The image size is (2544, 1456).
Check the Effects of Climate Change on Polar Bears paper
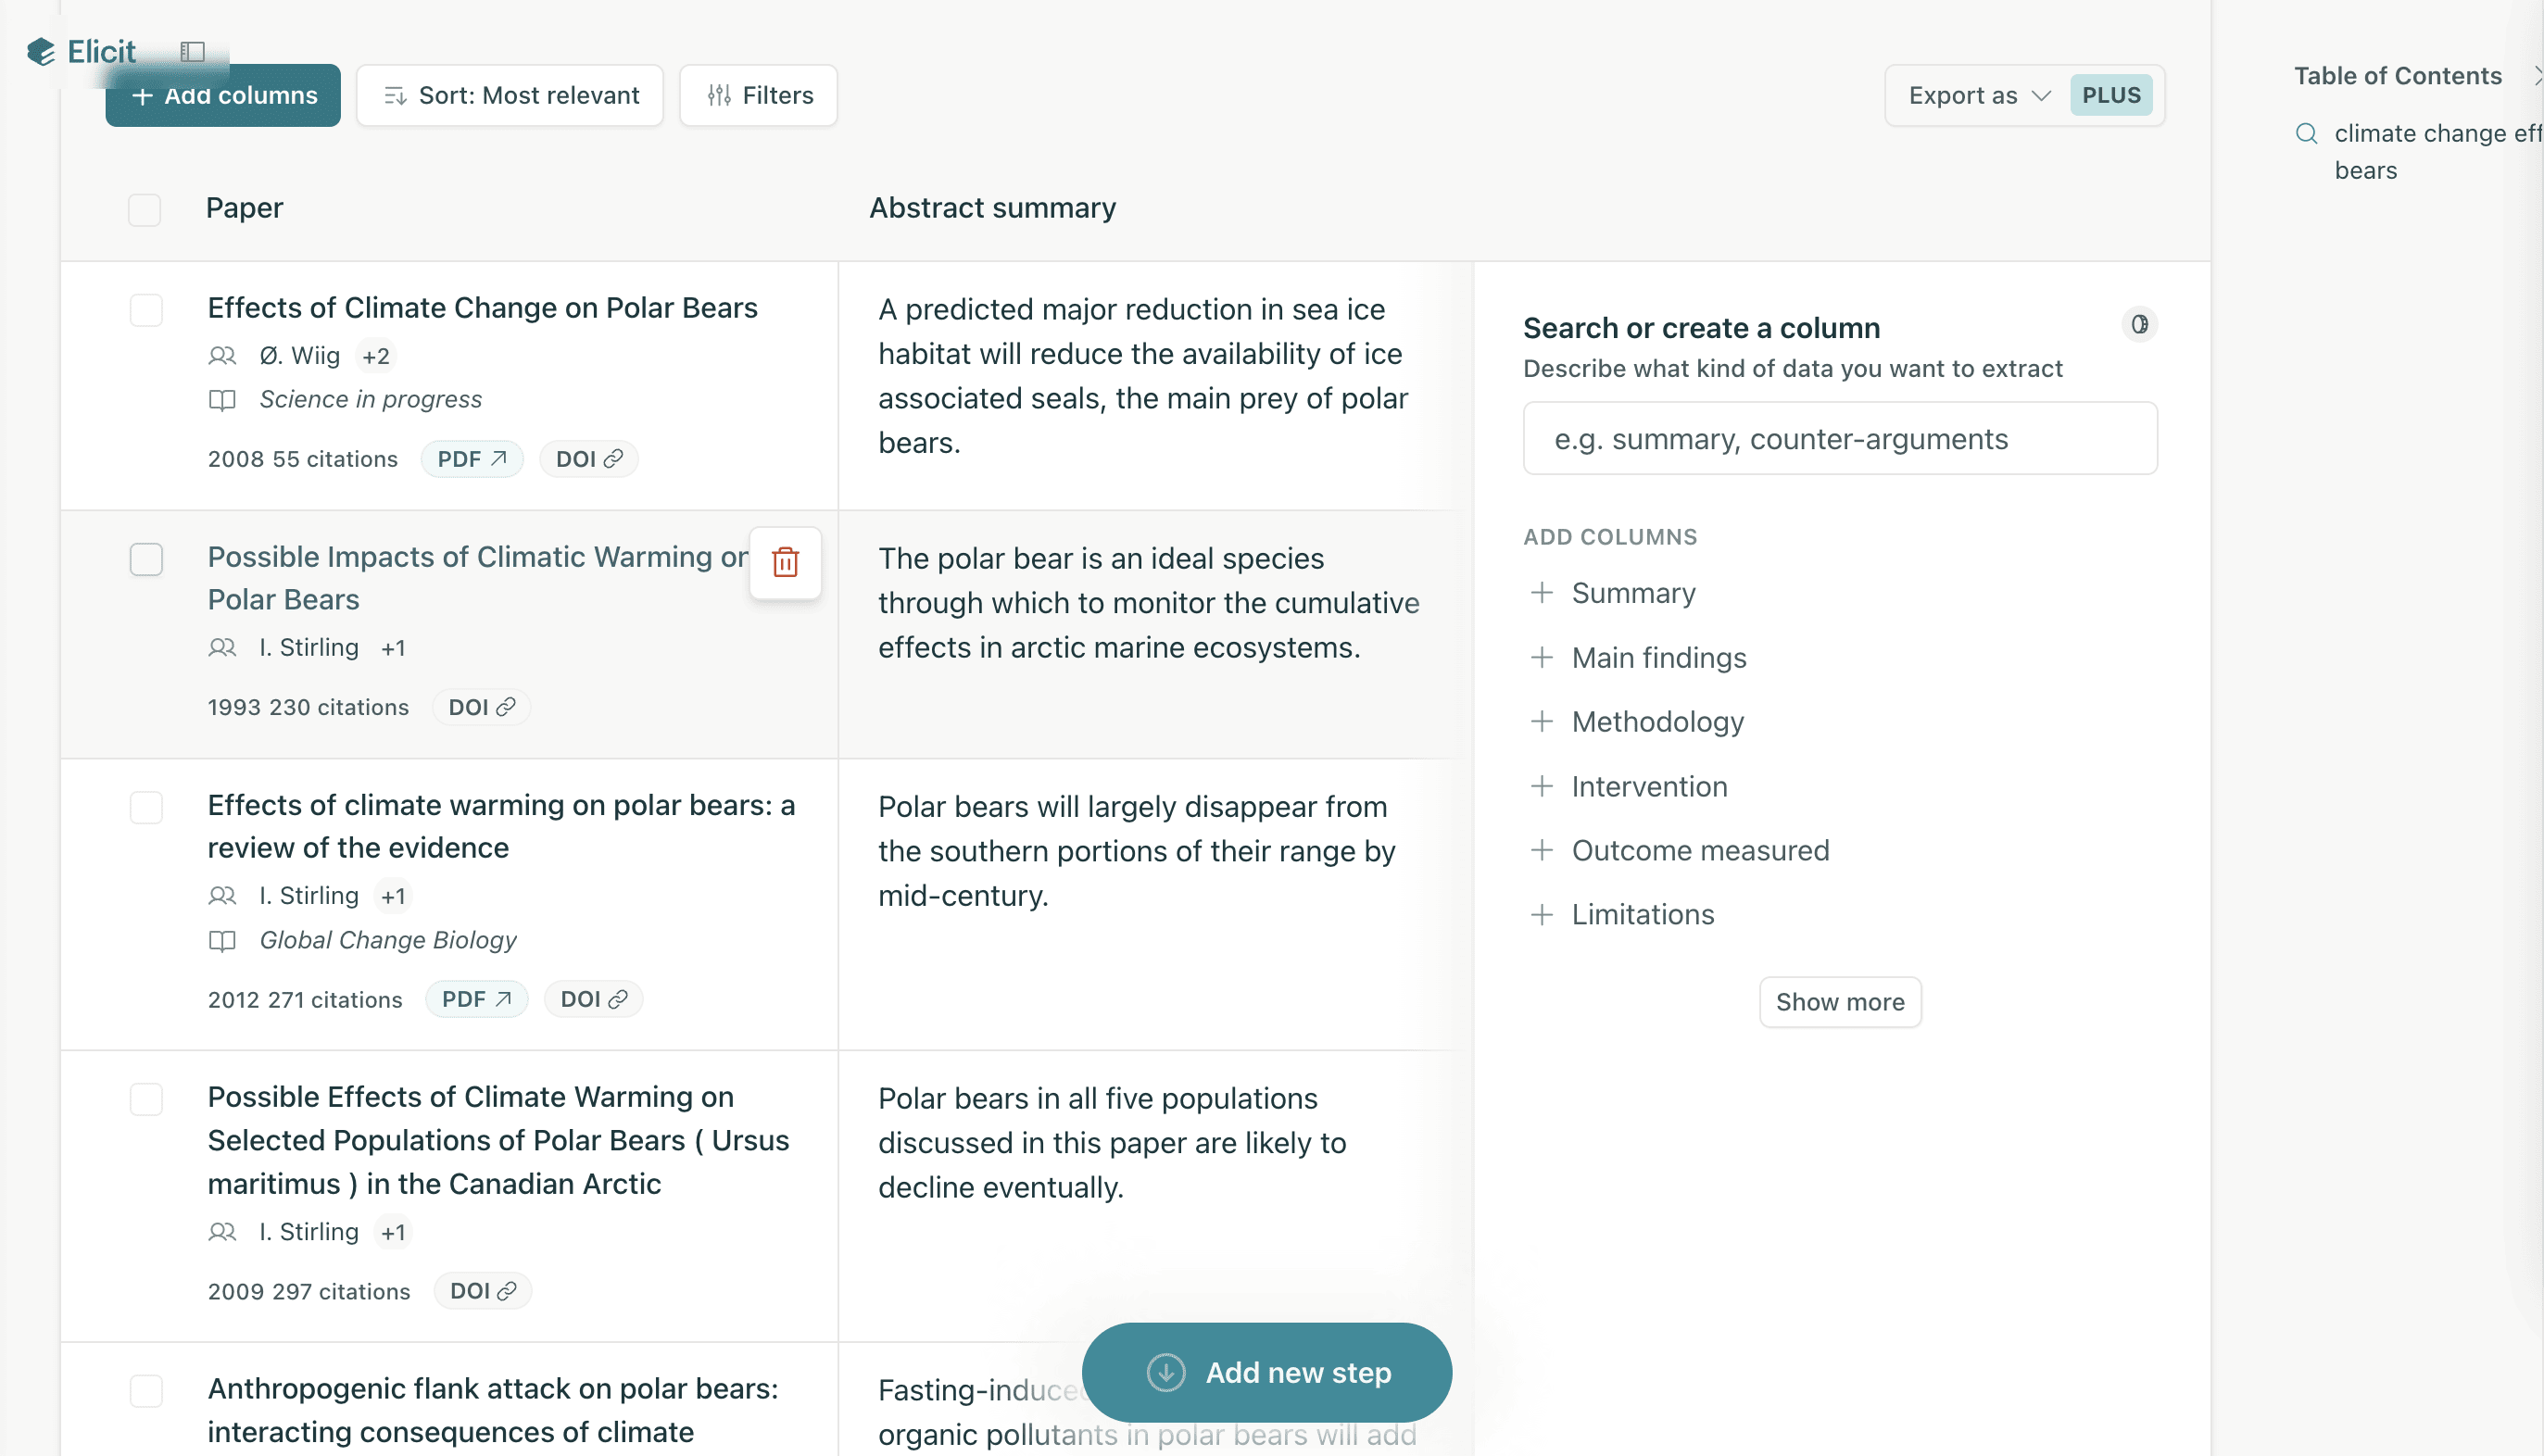pos(146,310)
